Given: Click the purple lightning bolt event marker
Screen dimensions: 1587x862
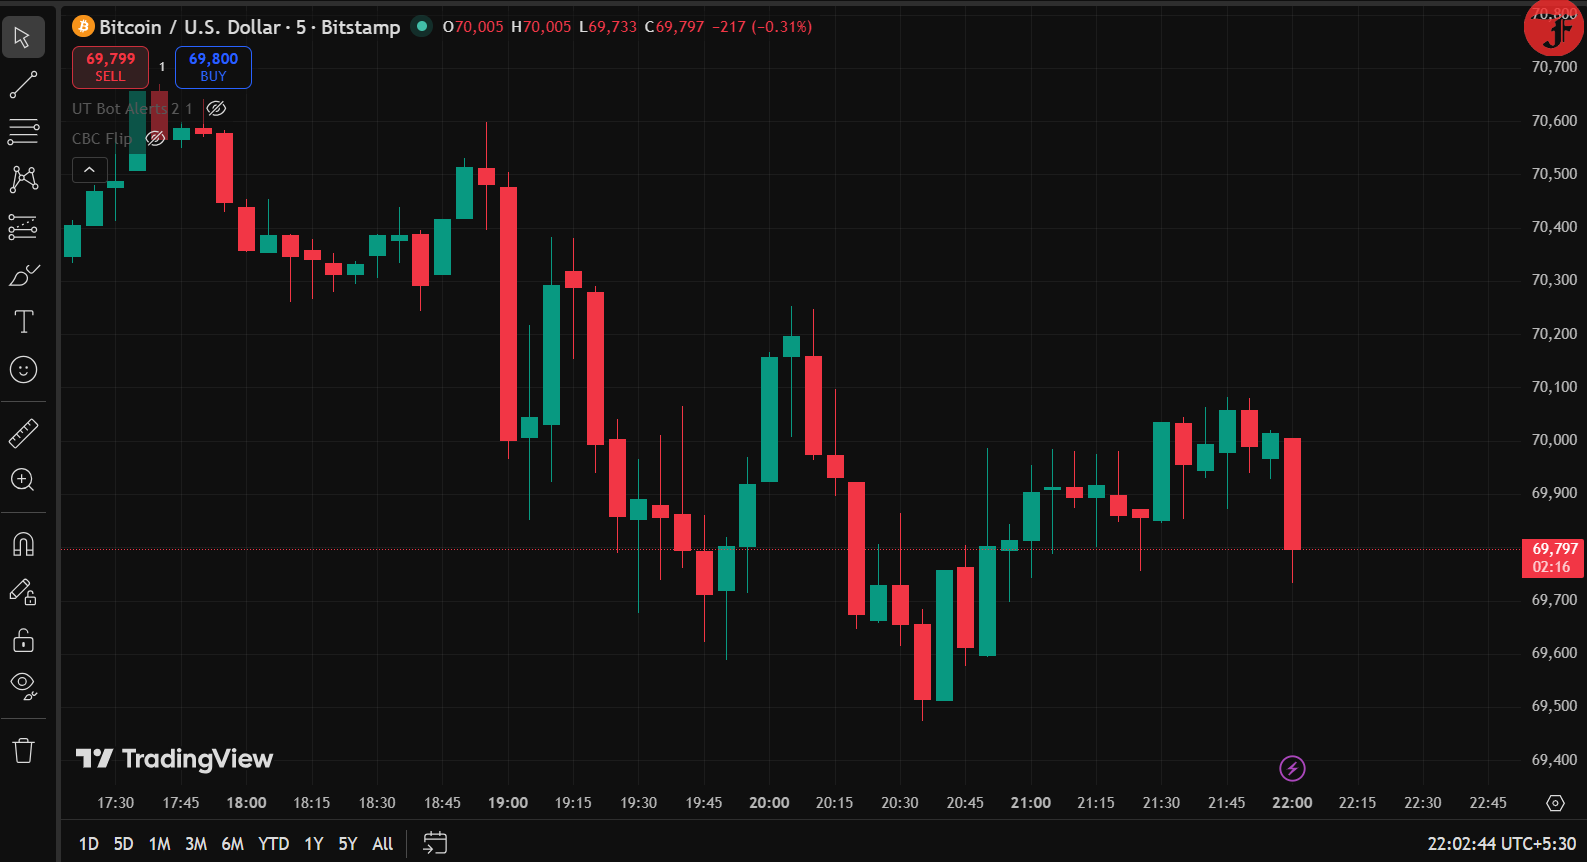Looking at the screenshot, I should (x=1292, y=768).
